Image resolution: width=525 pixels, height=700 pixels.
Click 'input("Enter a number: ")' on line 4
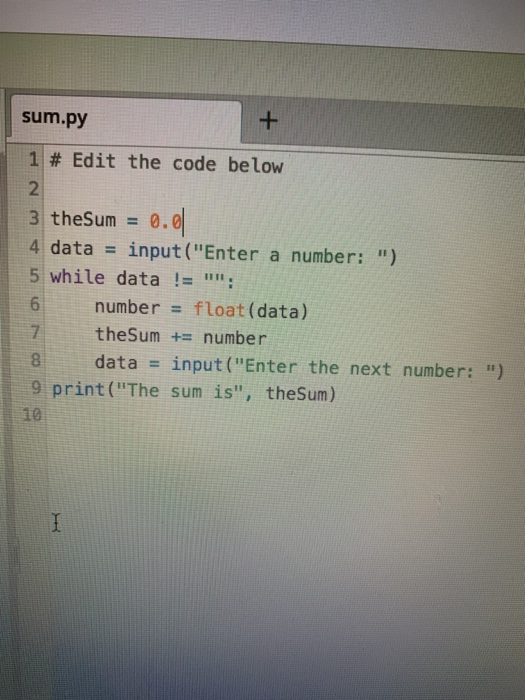point(262,254)
